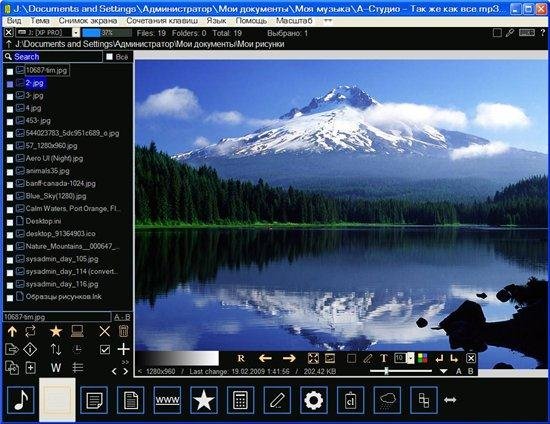
Task: Toggle checkbox for animals35.jpg
Action: coord(10,172)
